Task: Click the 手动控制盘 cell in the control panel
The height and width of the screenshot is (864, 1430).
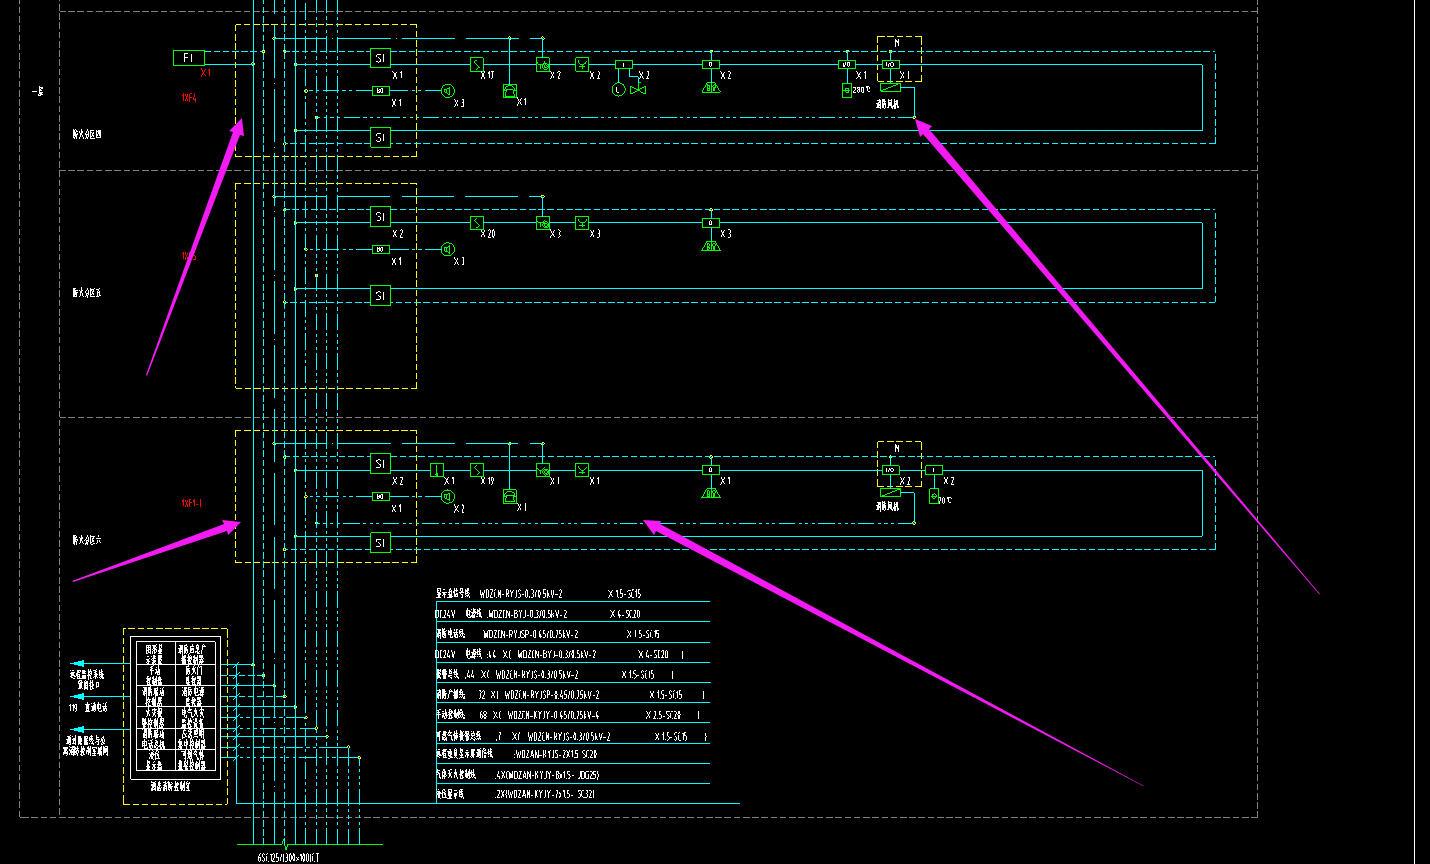Action: pos(154,675)
